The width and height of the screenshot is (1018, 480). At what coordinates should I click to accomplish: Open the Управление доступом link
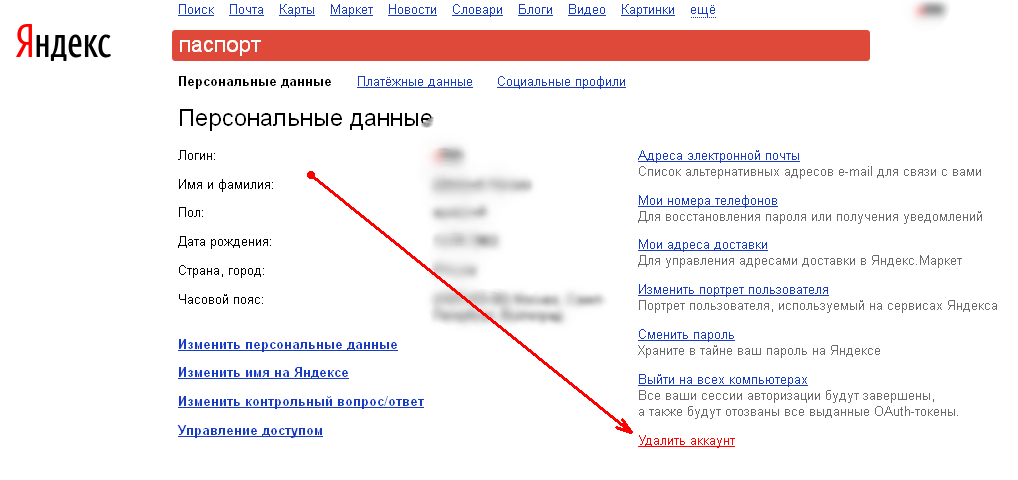tap(250, 431)
